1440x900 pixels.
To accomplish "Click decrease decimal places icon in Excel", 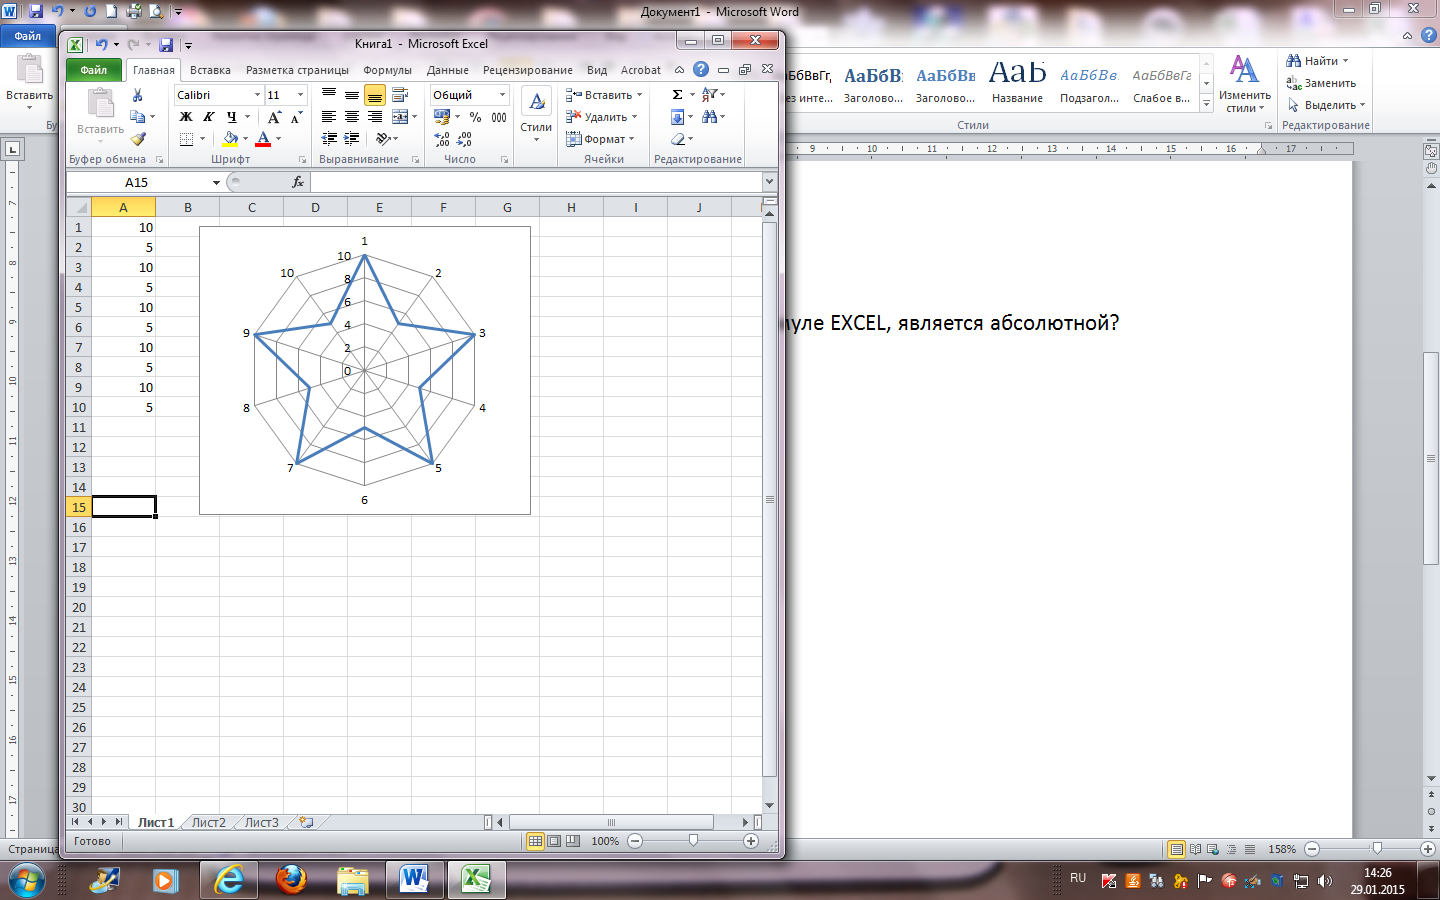I will pos(464,139).
